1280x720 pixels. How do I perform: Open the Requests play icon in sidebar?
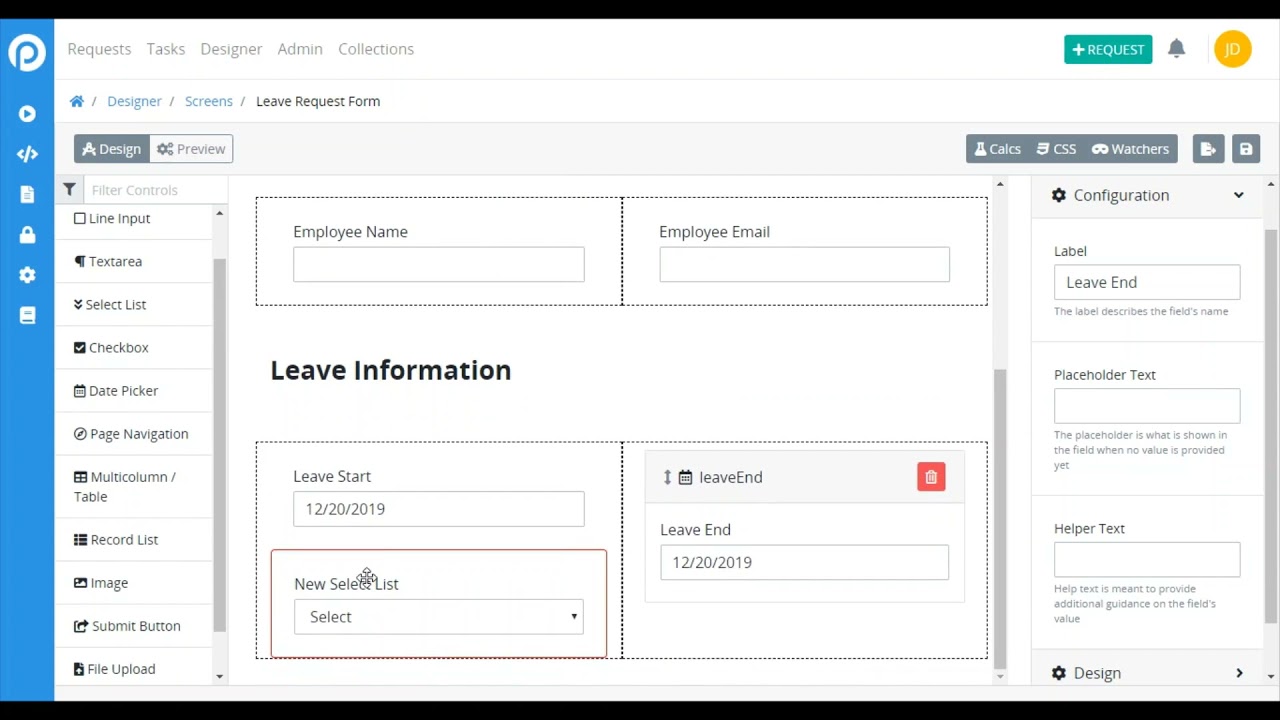coord(27,114)
